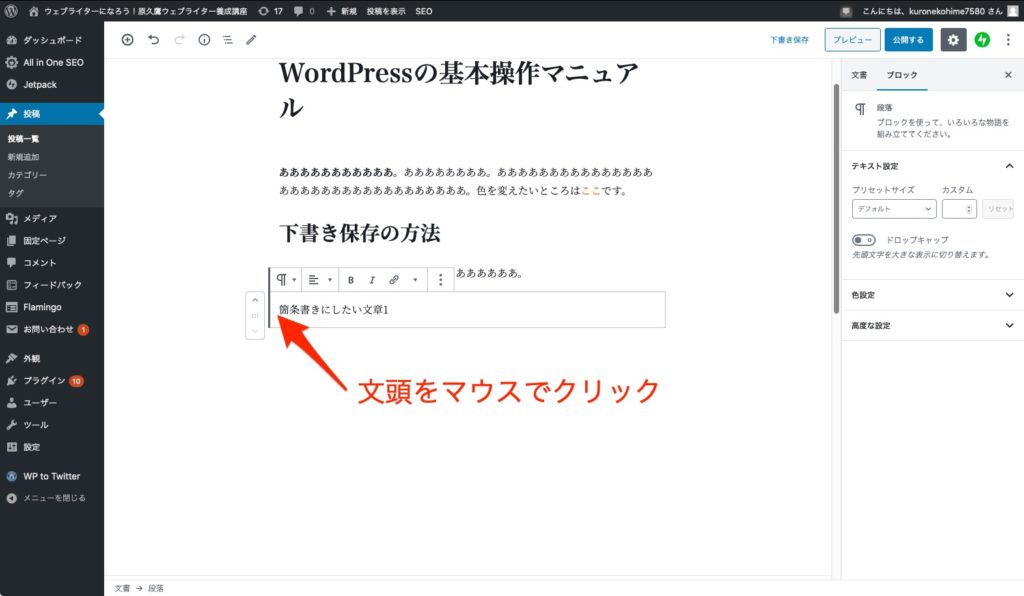Toggle bold formatting in block toolbar
This screenshot has height=596, width=1024.
click(351, 280)
